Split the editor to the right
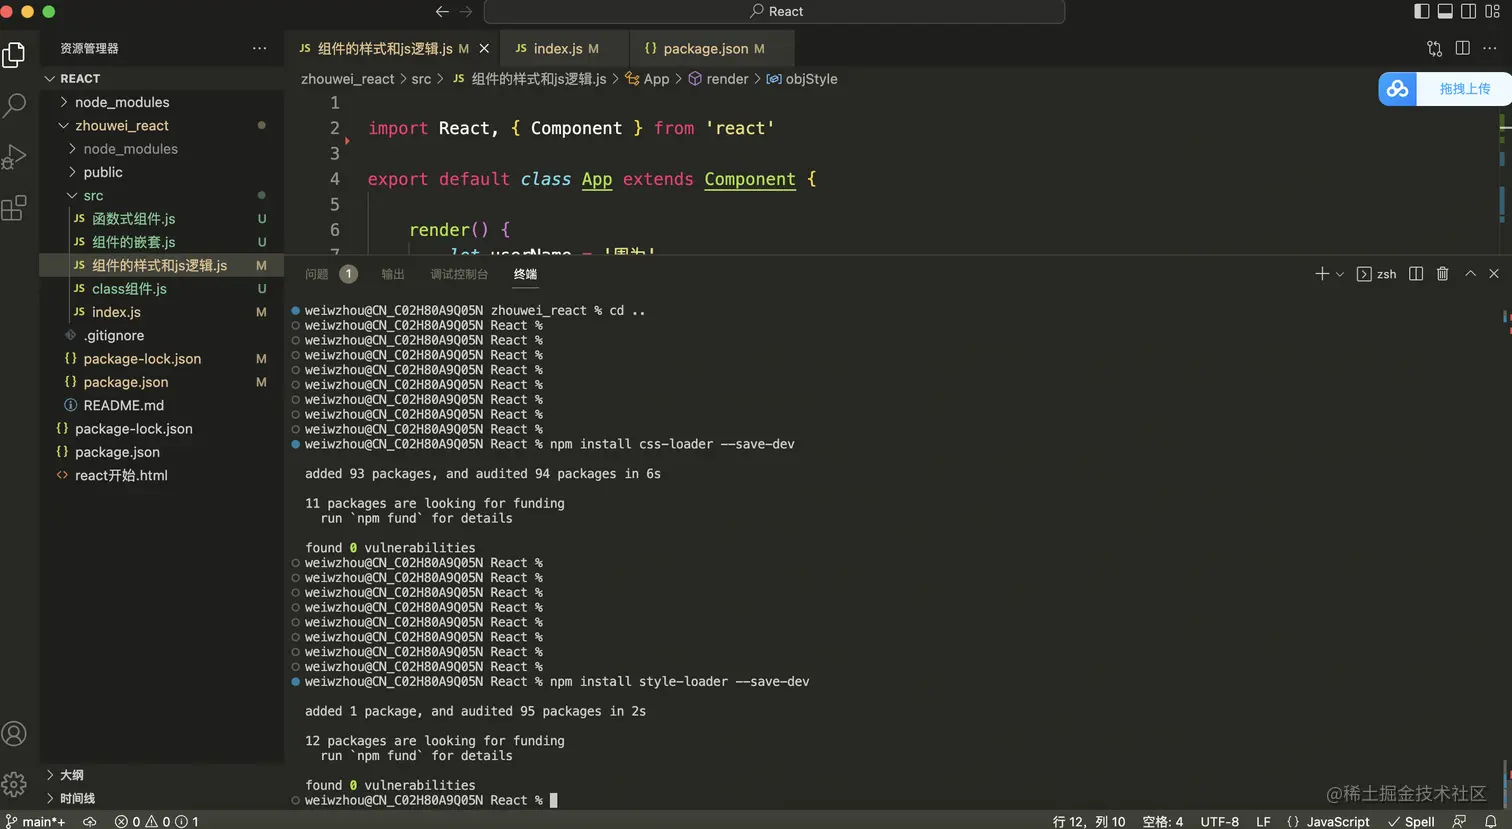 click(x=1463, y=48)
